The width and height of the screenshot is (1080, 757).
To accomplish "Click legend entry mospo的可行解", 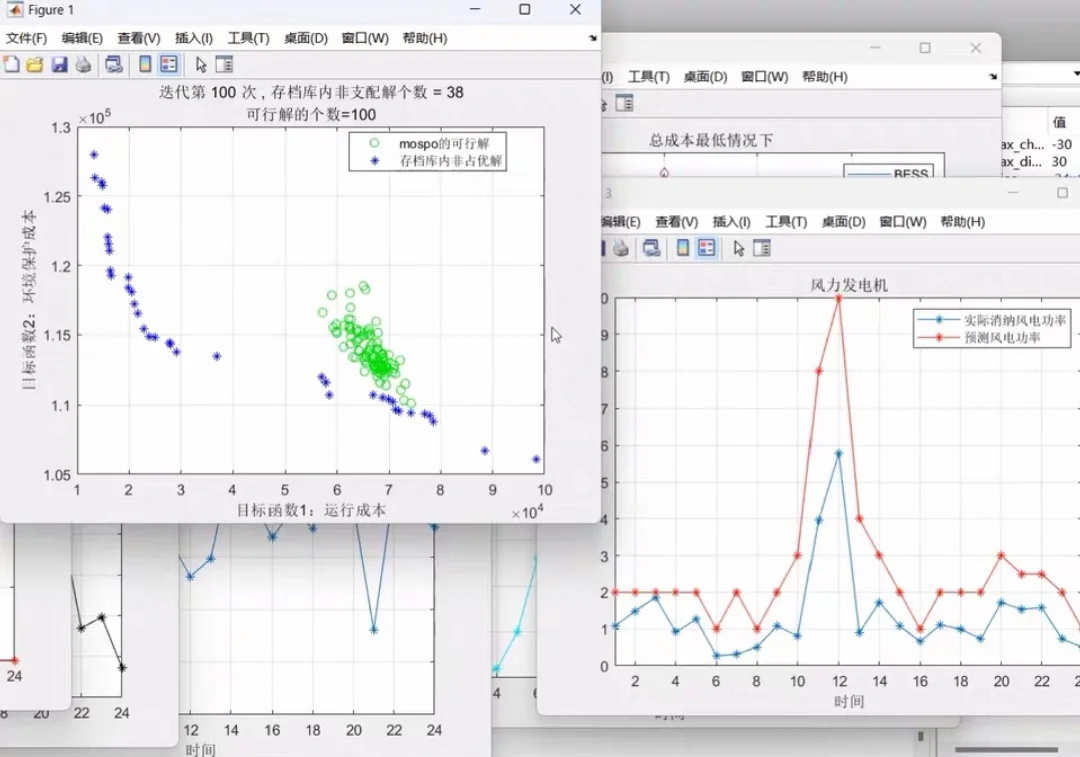I will (x=444, y=143).
